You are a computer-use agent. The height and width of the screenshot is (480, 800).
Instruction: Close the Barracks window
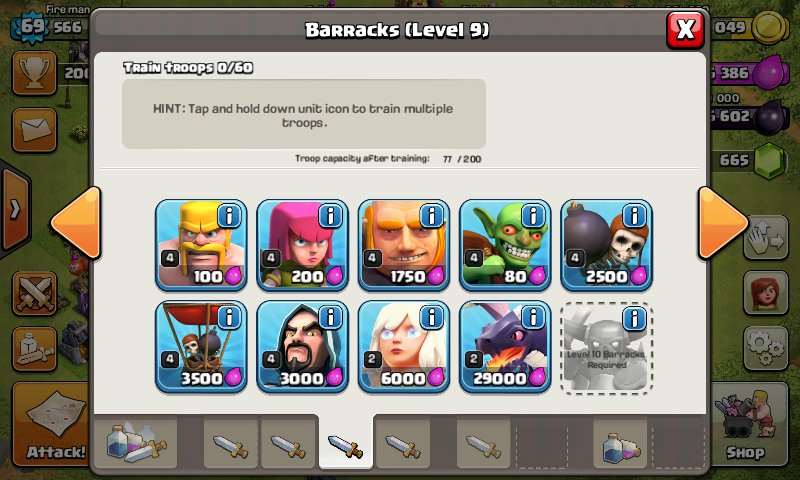[x=685, y=30]
